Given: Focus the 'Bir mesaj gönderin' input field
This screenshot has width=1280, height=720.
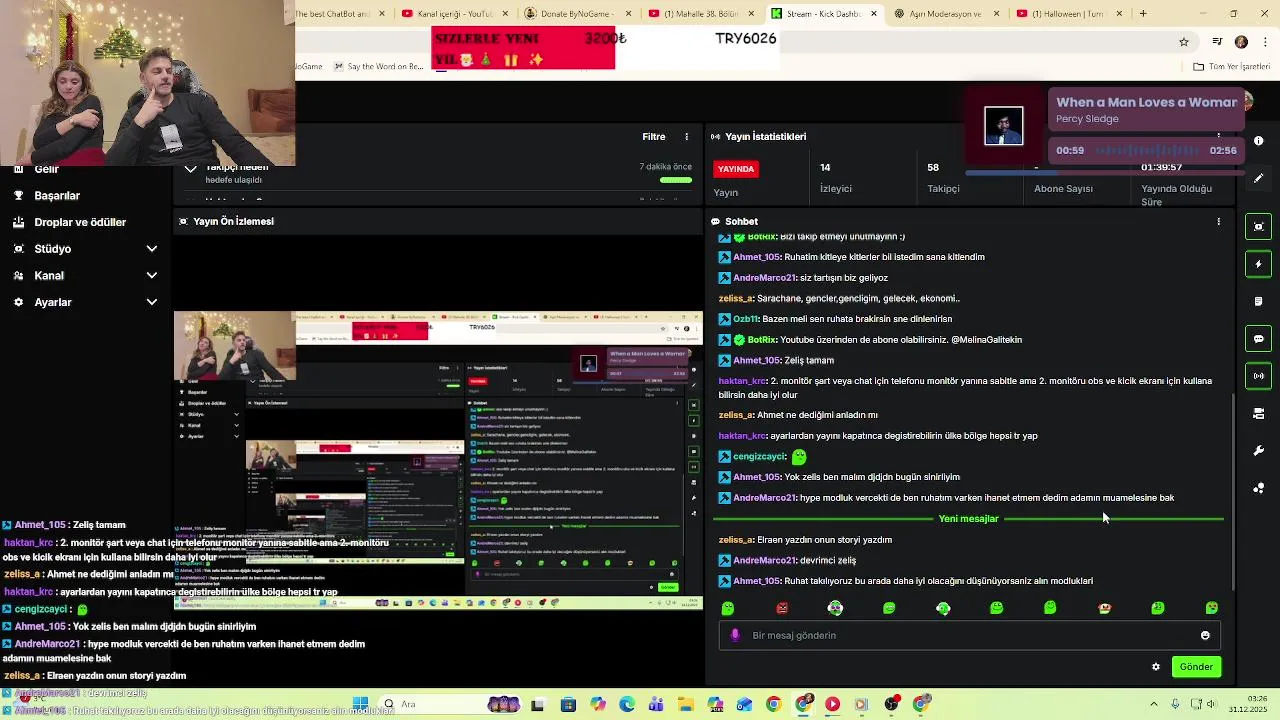Looking at the screenshot, I should pos(970,635).
